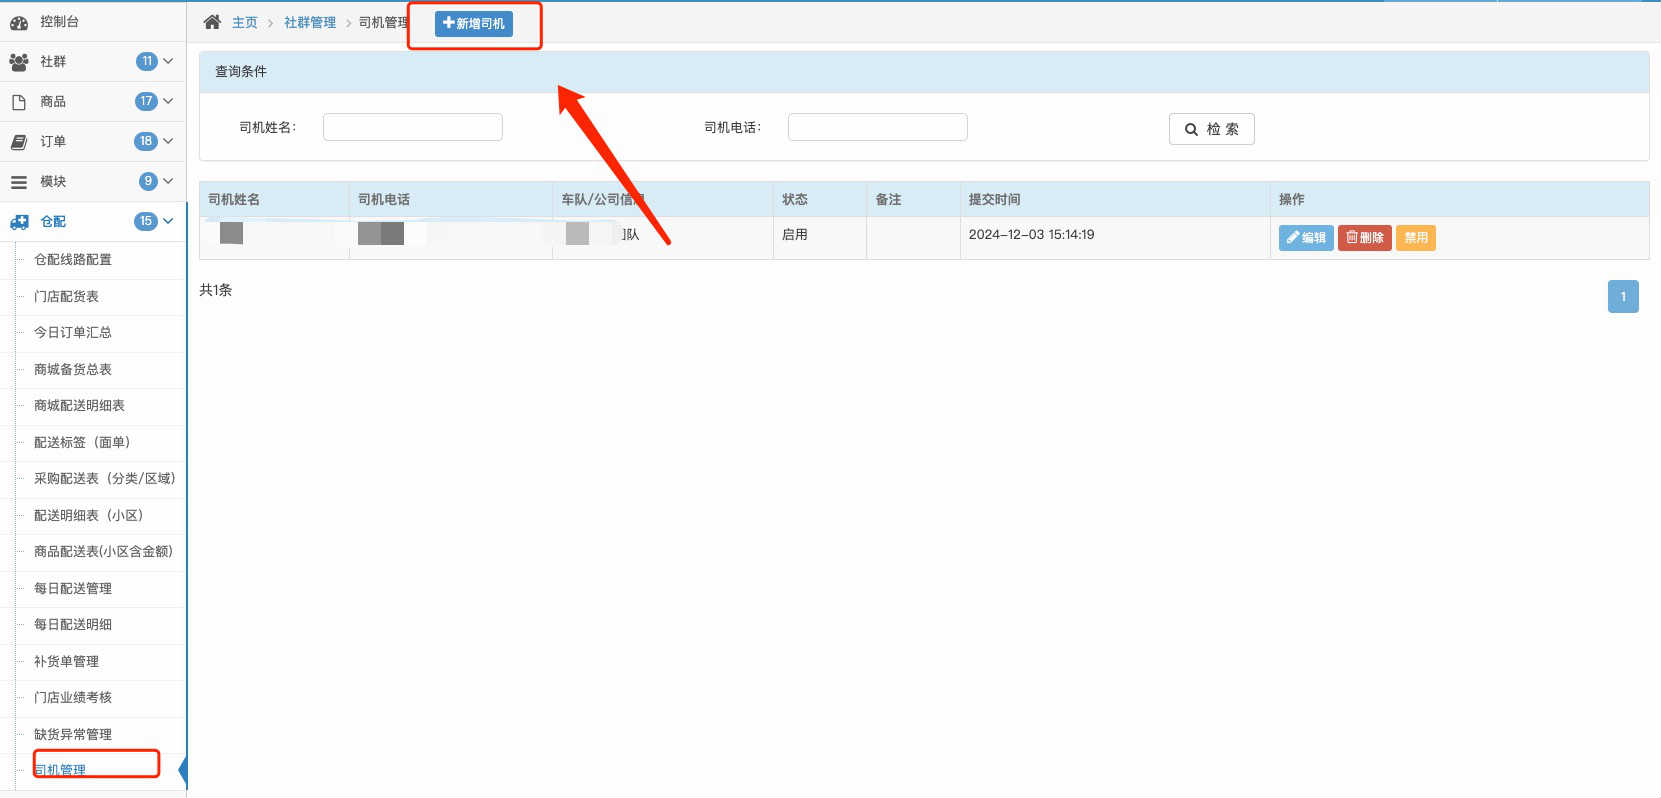The height and width of the screenshot is (798, 1661).
Task: Click the 司机电话 input field
Action: coord(878,127)
